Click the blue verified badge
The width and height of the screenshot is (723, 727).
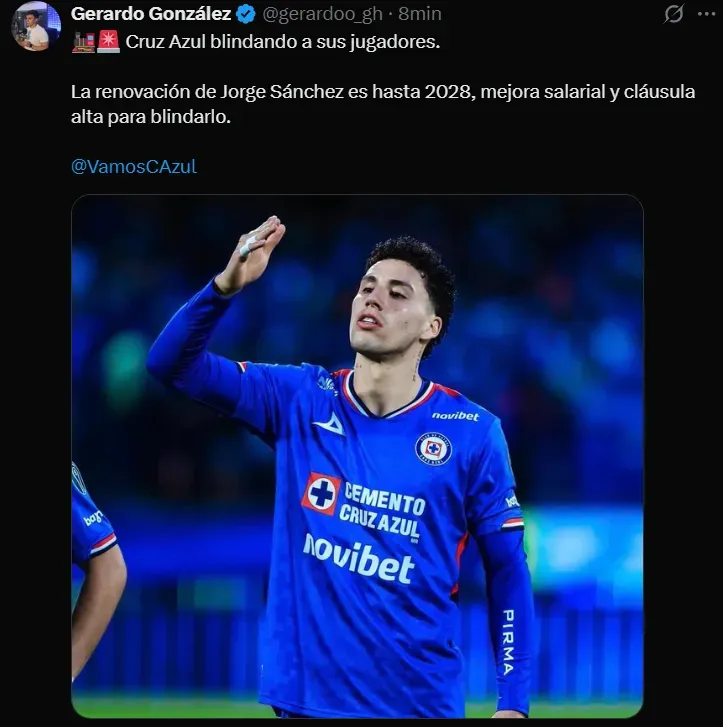point(245,14)
